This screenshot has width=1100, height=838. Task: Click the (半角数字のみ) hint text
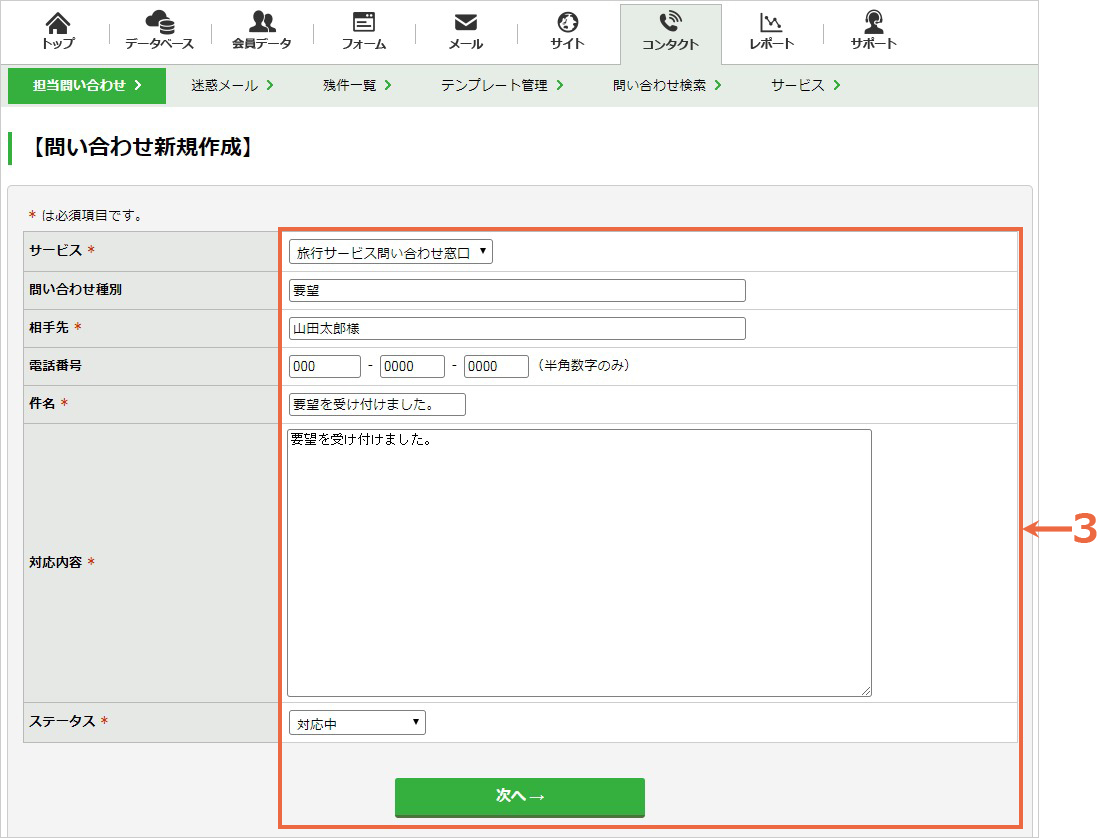584,365
